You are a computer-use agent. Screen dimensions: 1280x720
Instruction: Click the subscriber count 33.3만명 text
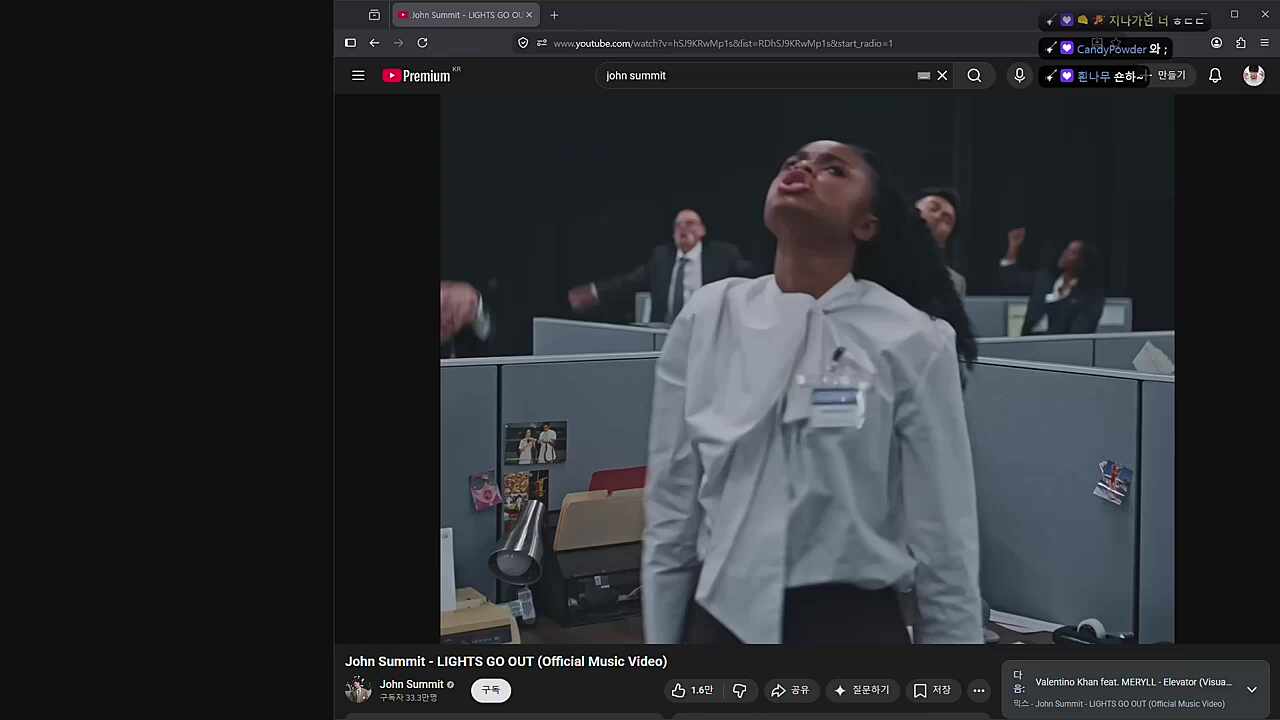(x=408, y=698)
